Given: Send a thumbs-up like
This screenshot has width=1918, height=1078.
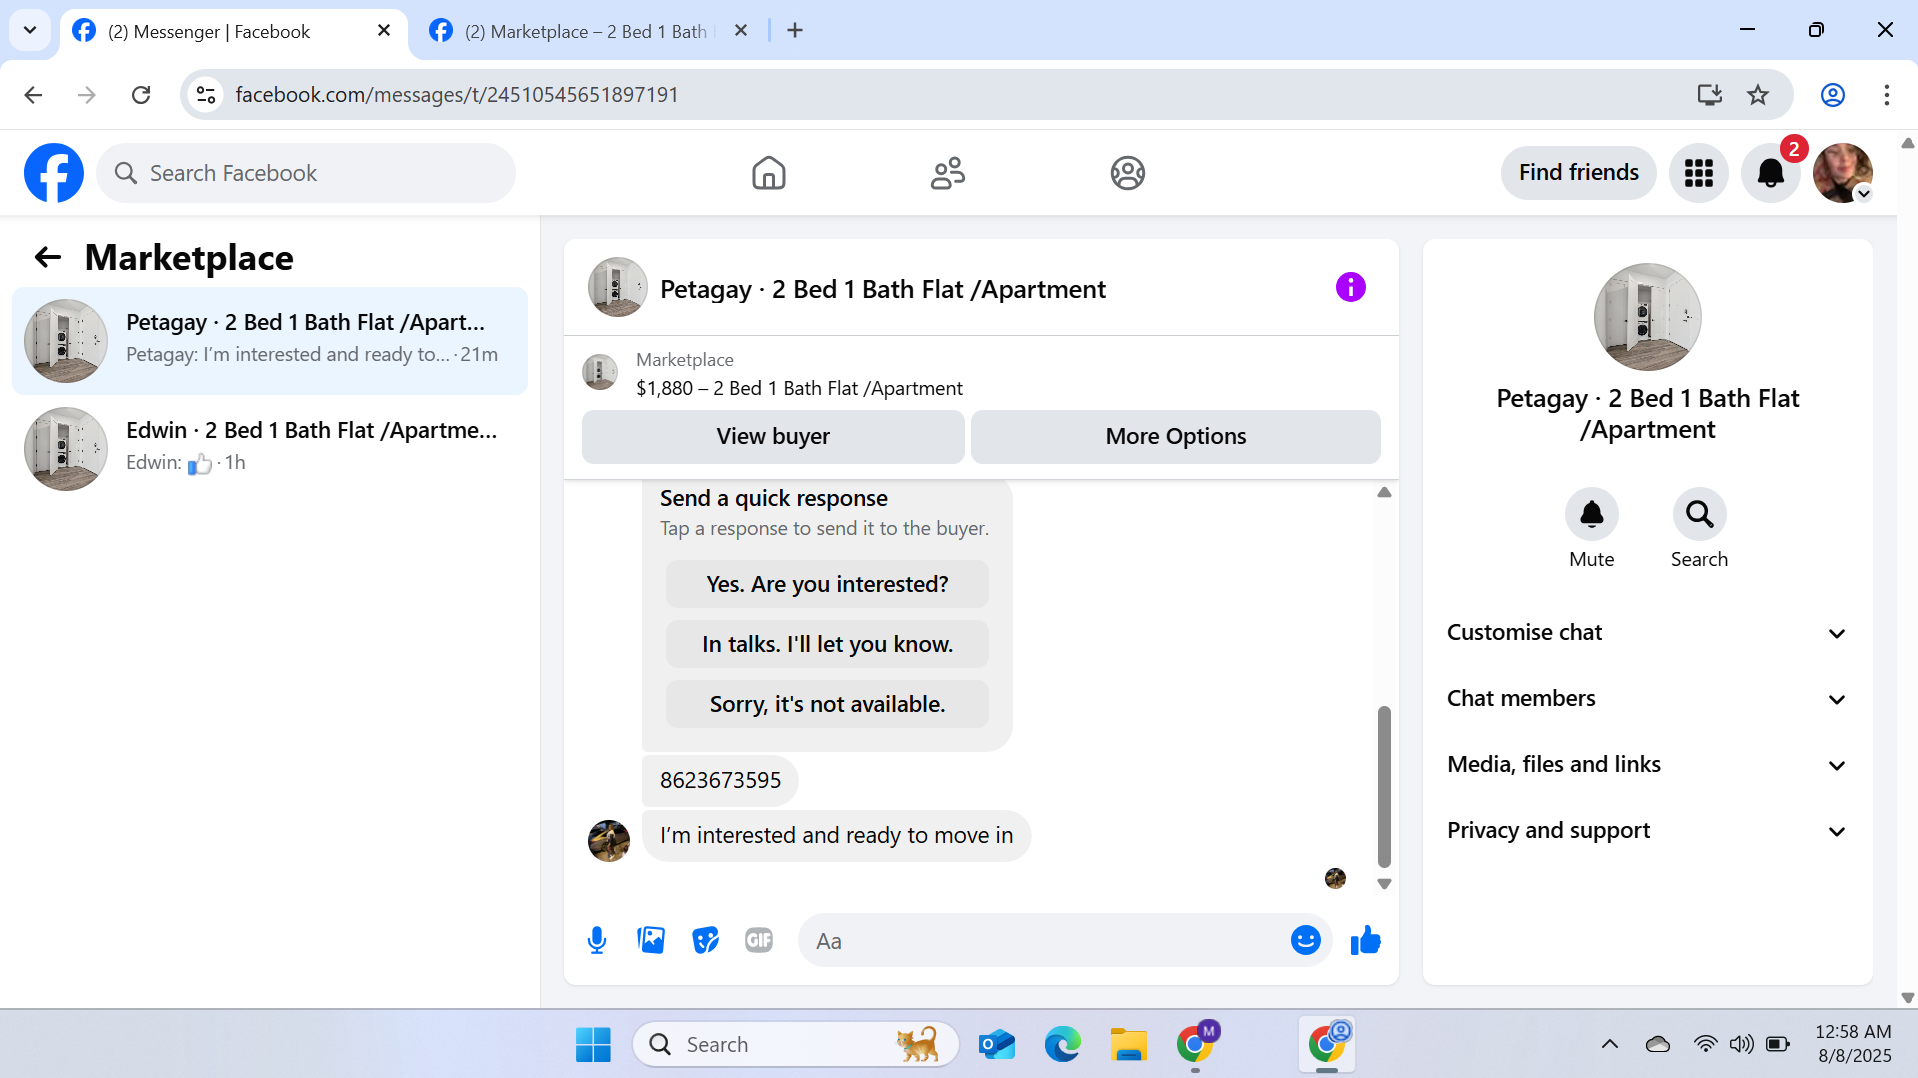Looking at the screenshot, I should [x=1365, y=940].
